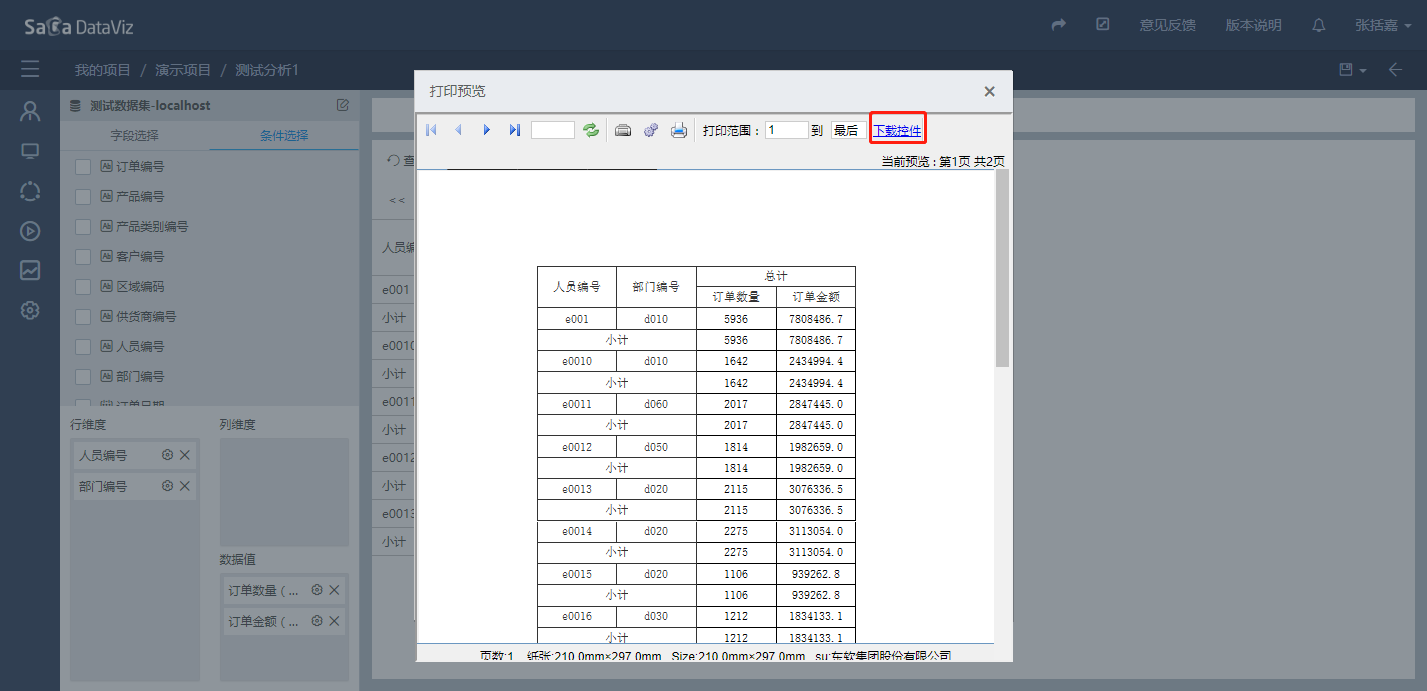Click cell d060 in preview table
Screen dimensions: 1427x691
pyautogui.click(x=656, y=404)
